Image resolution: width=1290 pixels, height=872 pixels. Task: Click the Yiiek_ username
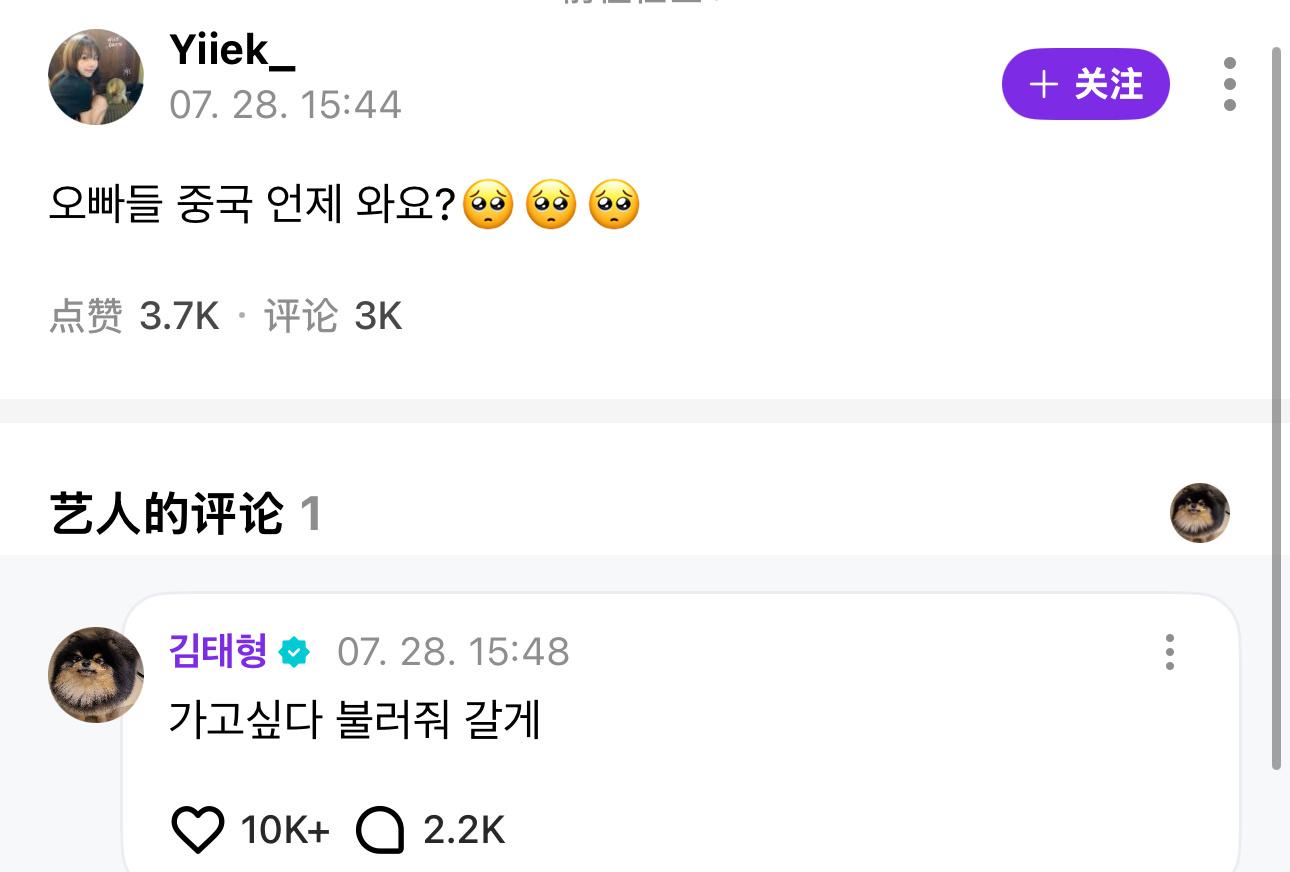[232, 49]
